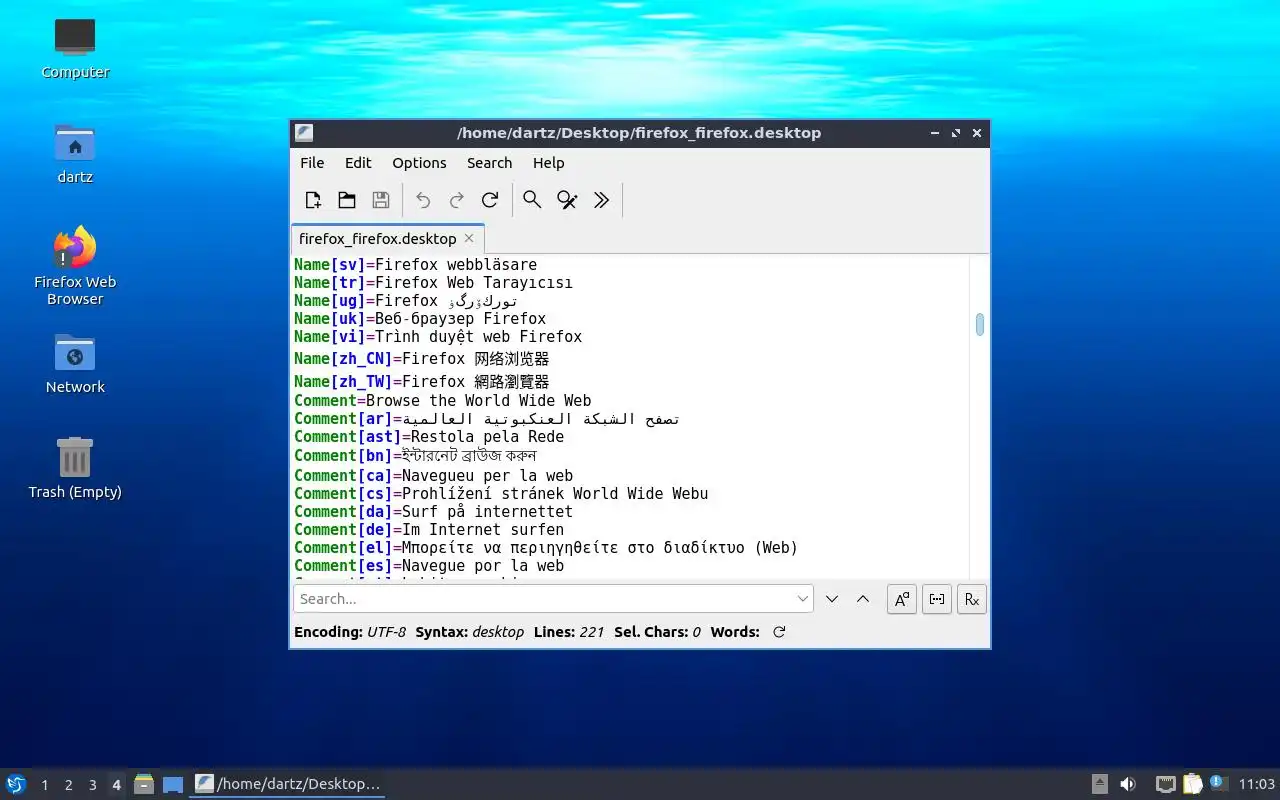The height and width of the screenshot is (800, 1280).
Task: Minimize the editor window
Action: pyautogui.click(x=935, y=133)
